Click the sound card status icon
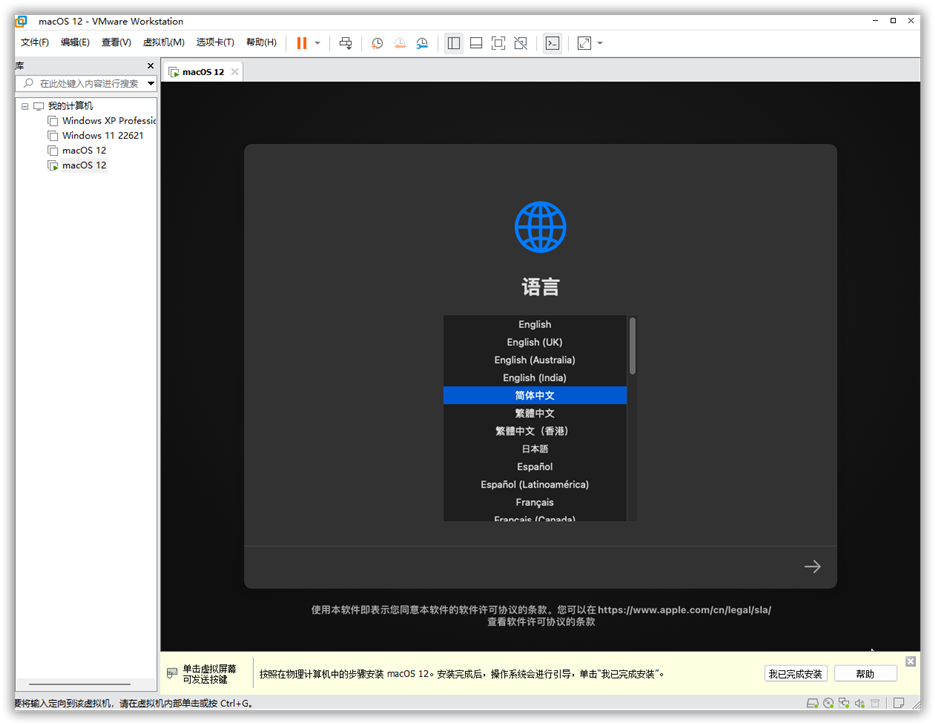 [x=859, y=704]
